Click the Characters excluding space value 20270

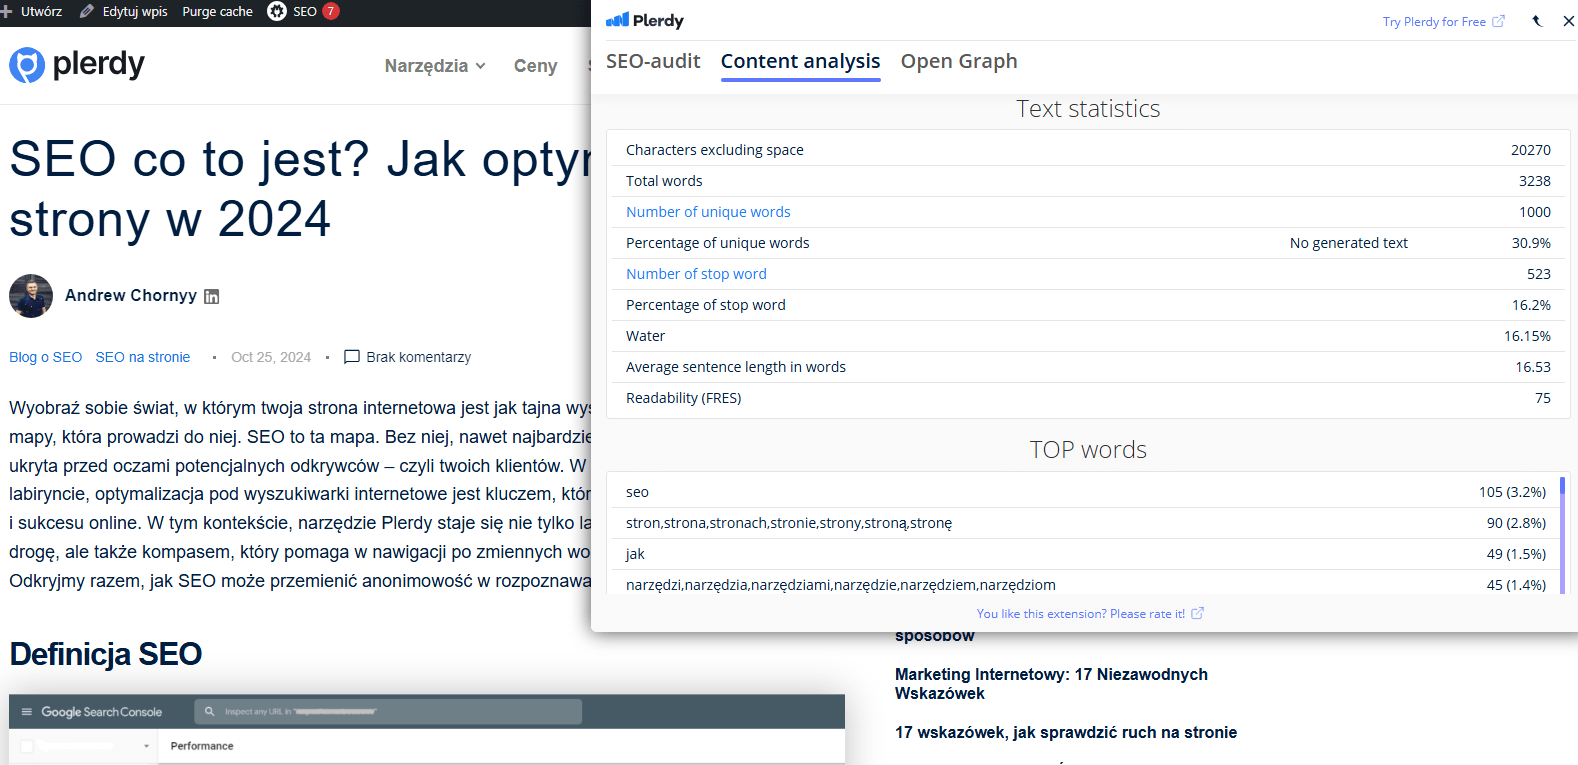(x=1530, y=150)
